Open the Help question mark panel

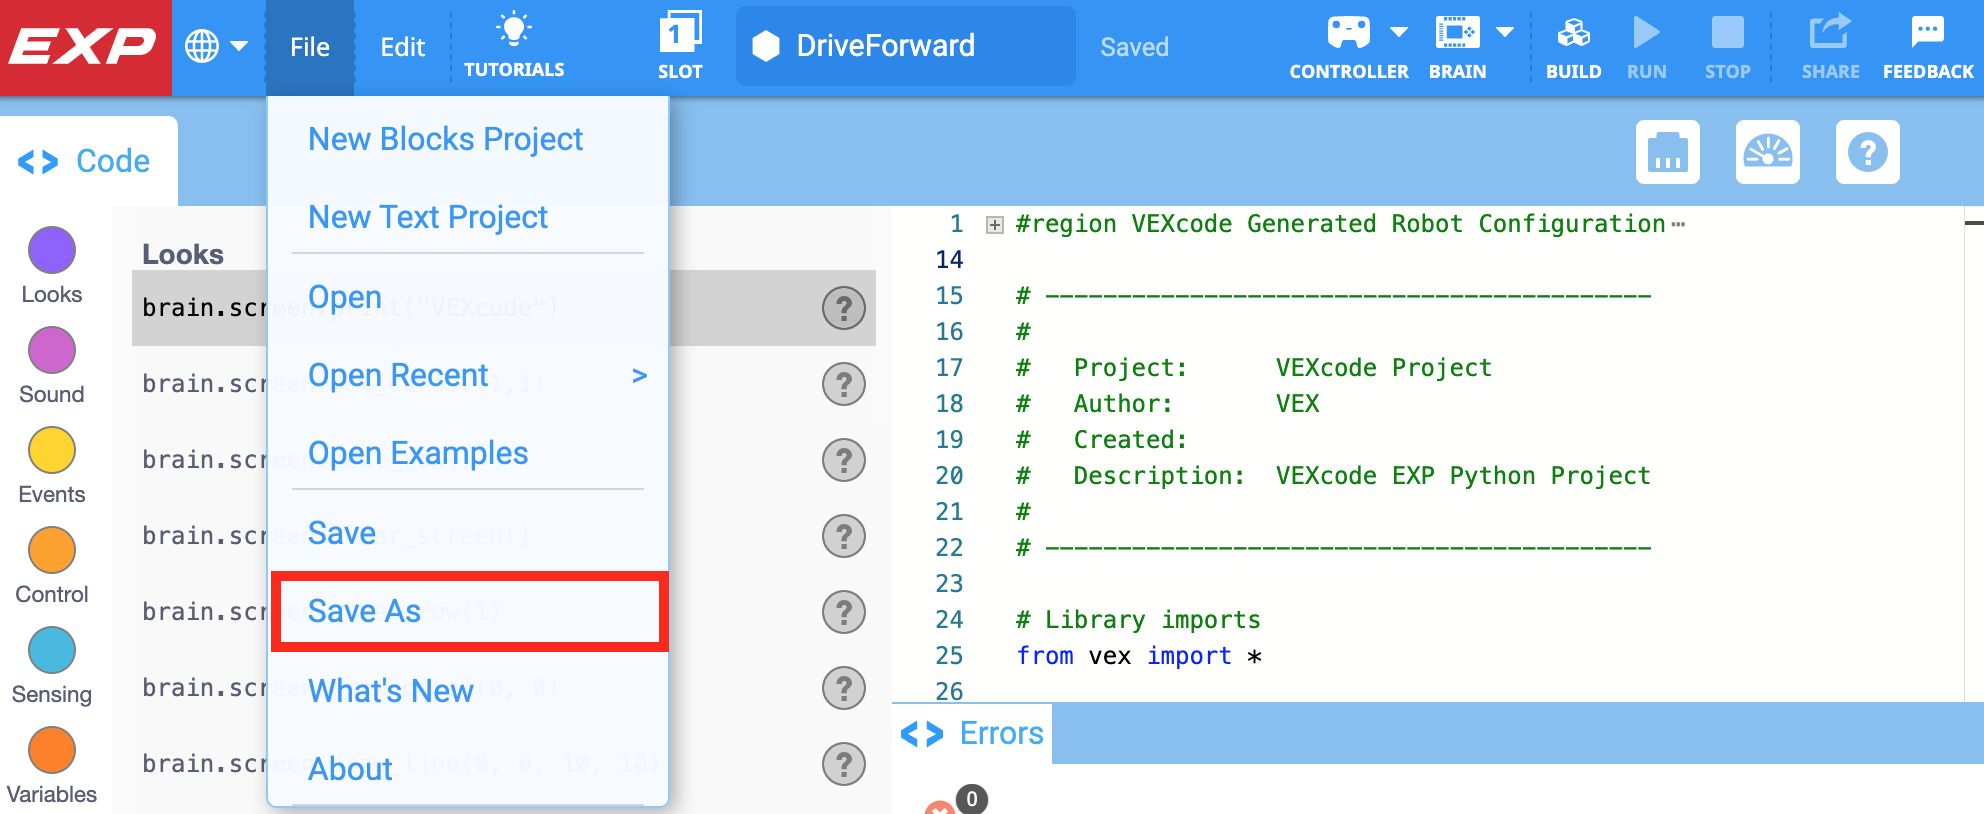click(1868, 152)
